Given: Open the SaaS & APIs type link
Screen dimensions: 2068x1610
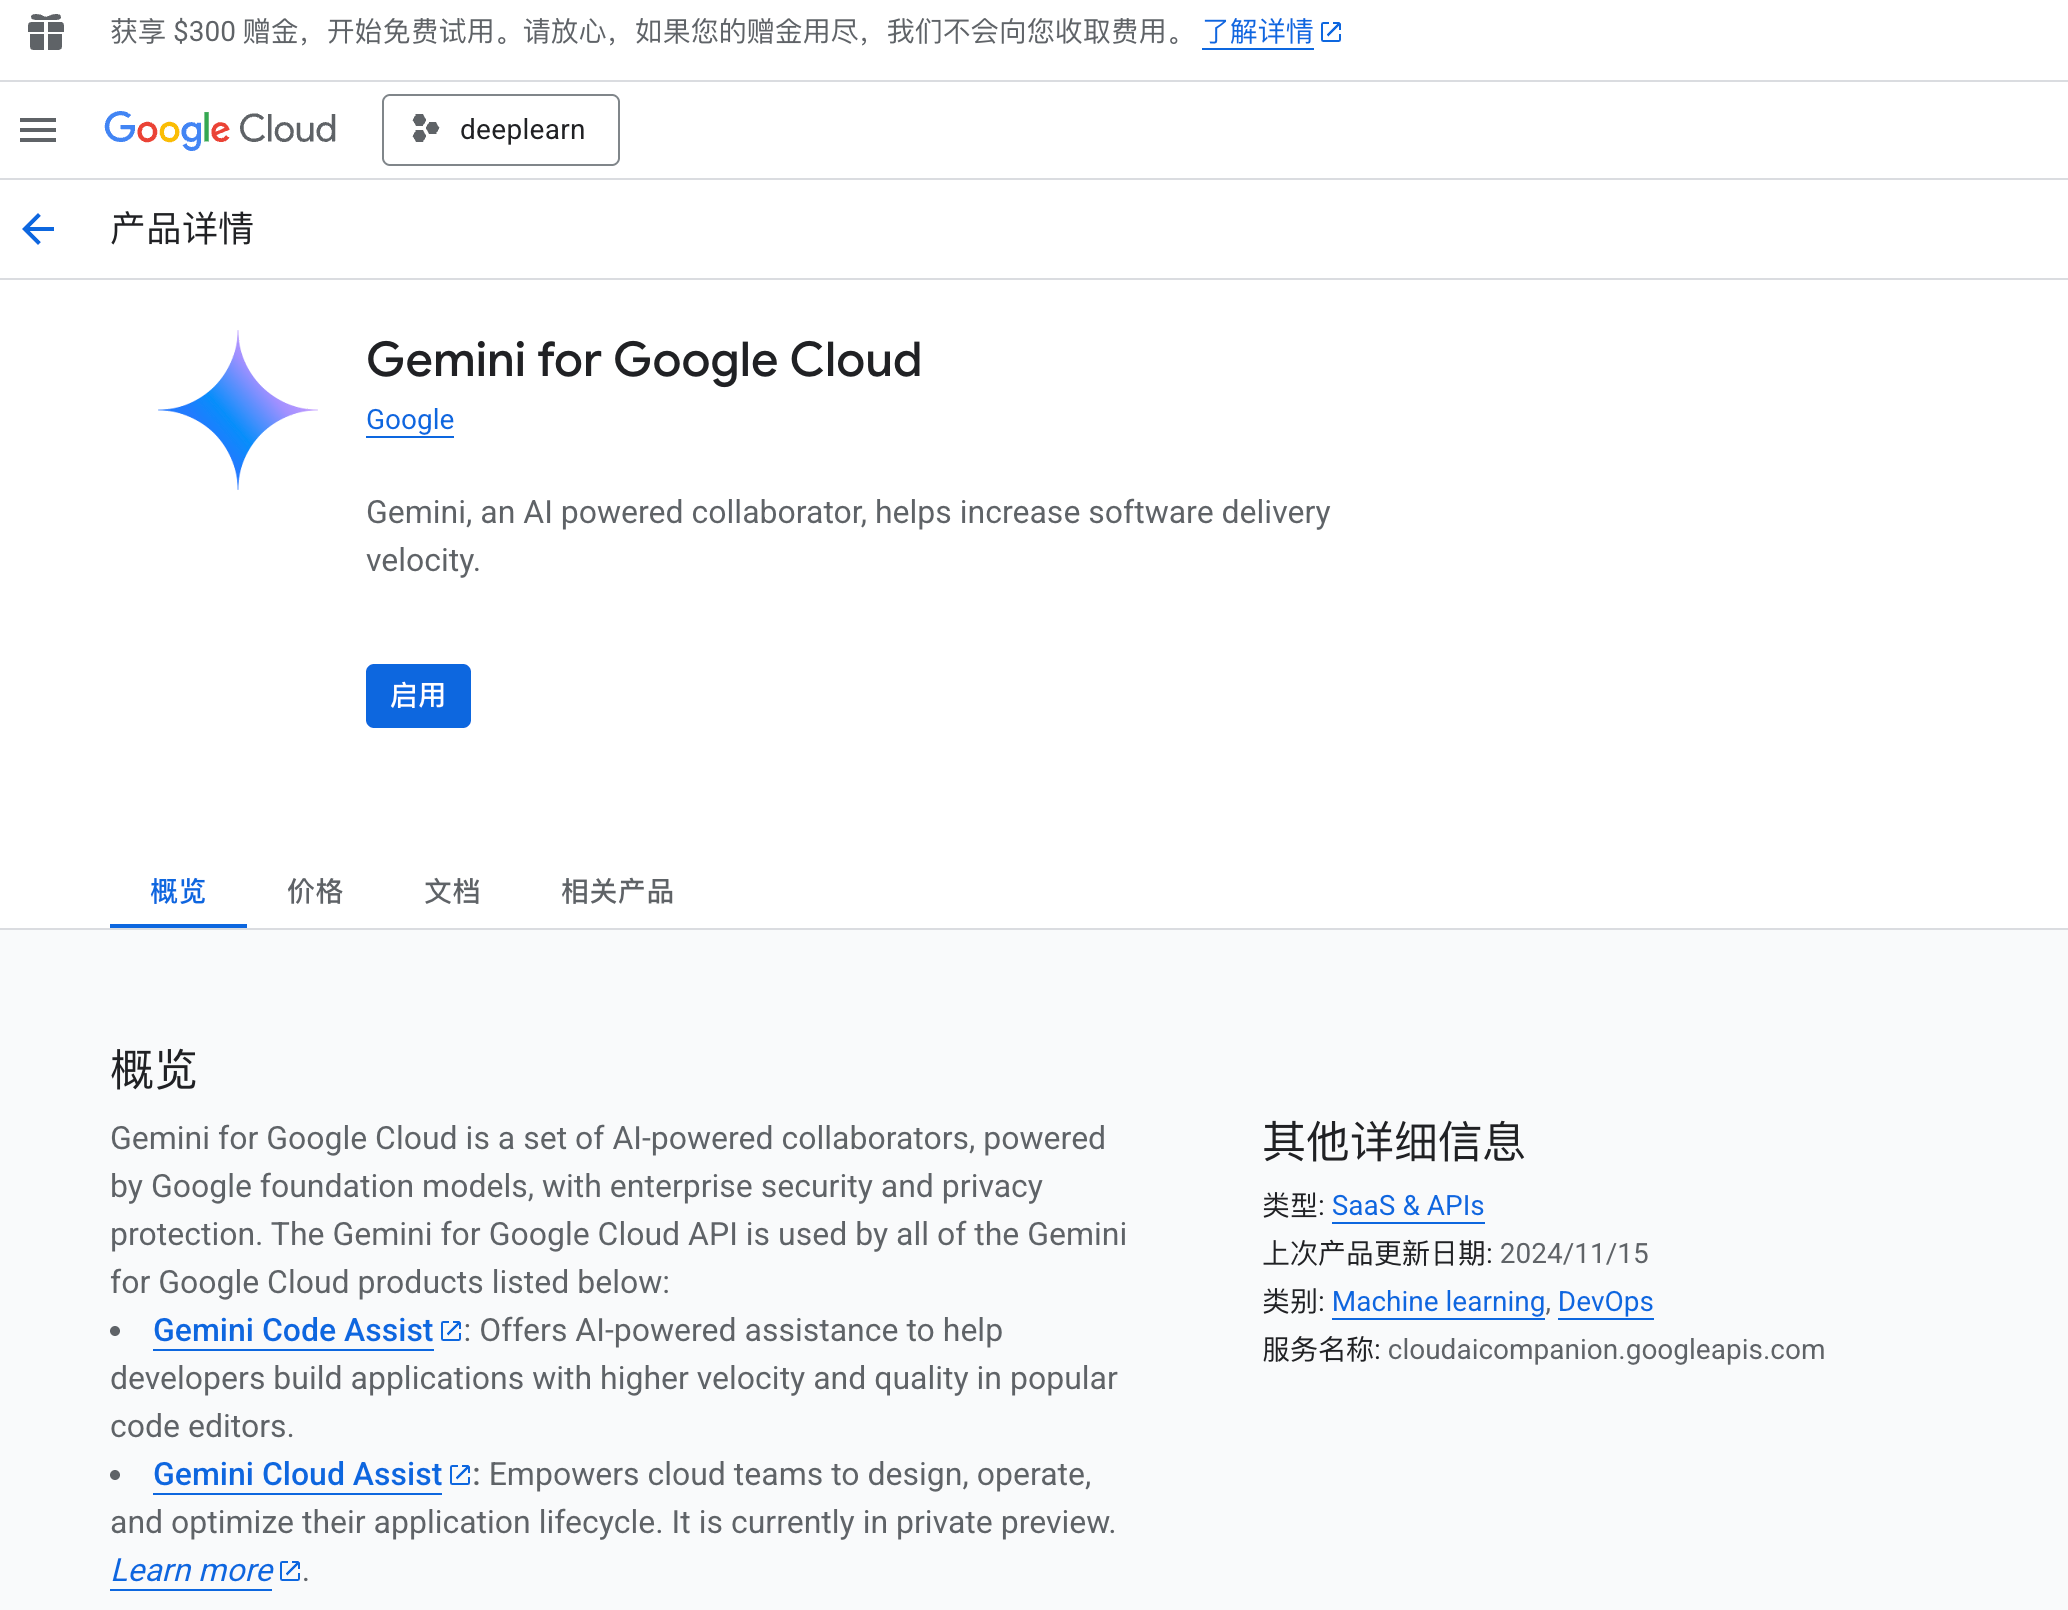Looking at the screenshot, I should pos(1407,1206).
